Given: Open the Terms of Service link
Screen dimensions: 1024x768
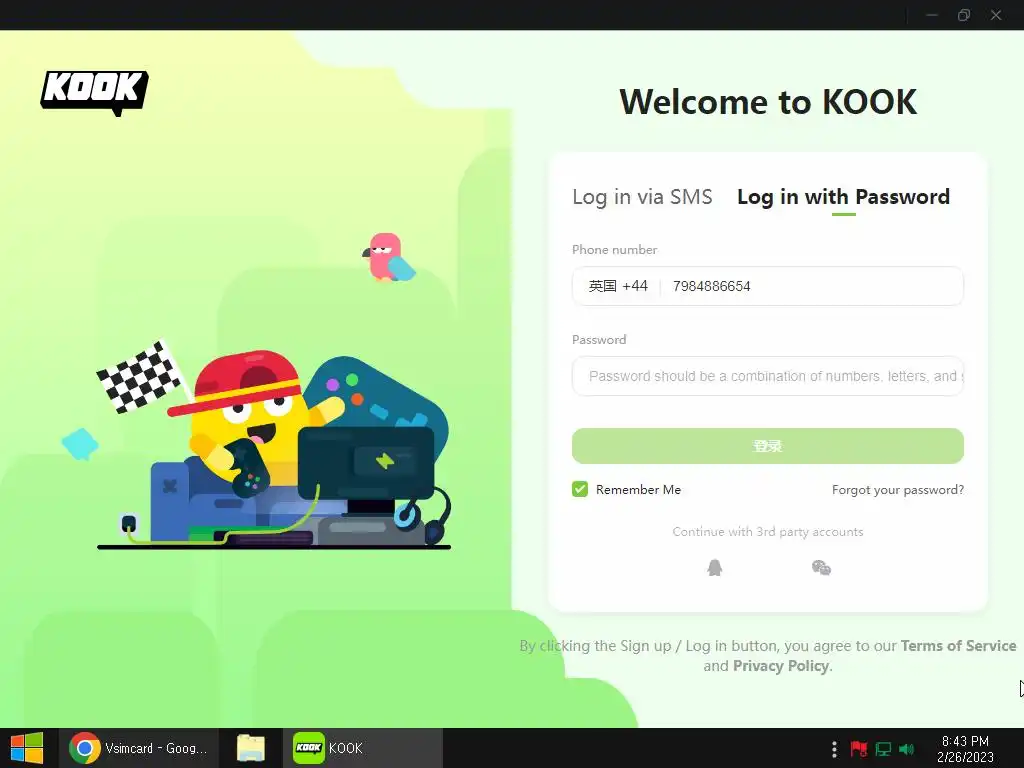Looking at the screenshot, I should coord(958,646).
